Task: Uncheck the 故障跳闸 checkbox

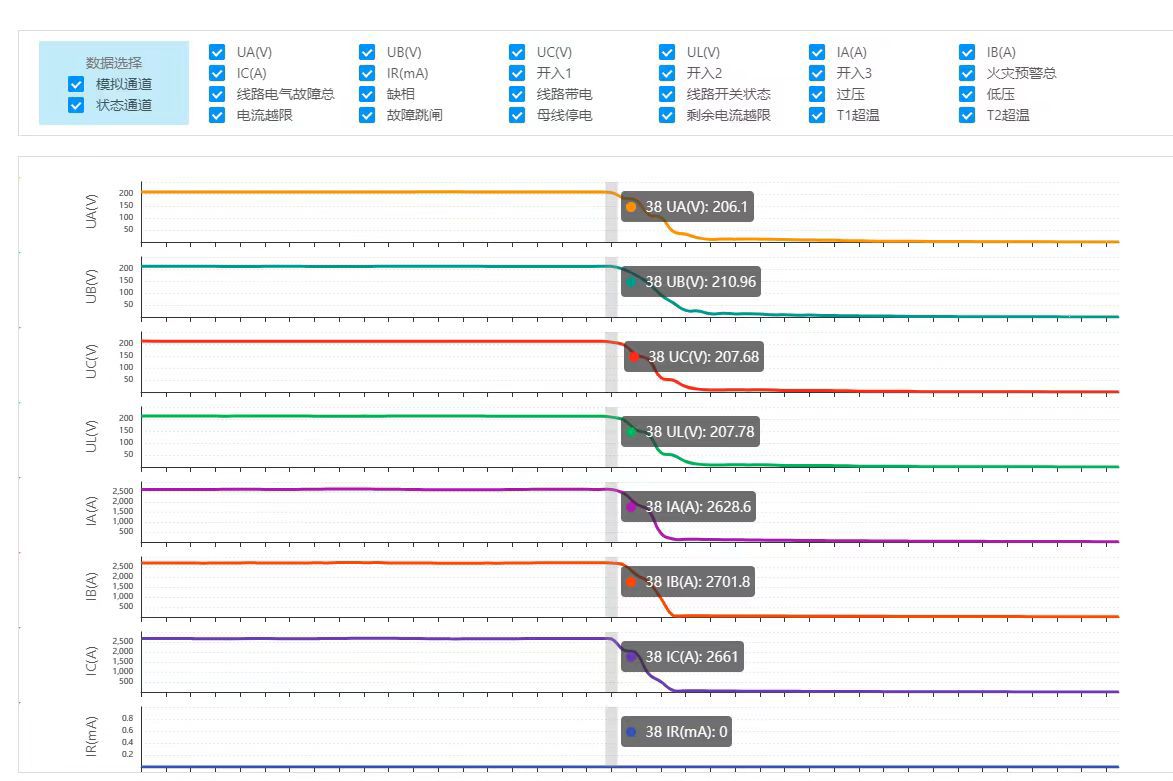Action: point(367,115)
